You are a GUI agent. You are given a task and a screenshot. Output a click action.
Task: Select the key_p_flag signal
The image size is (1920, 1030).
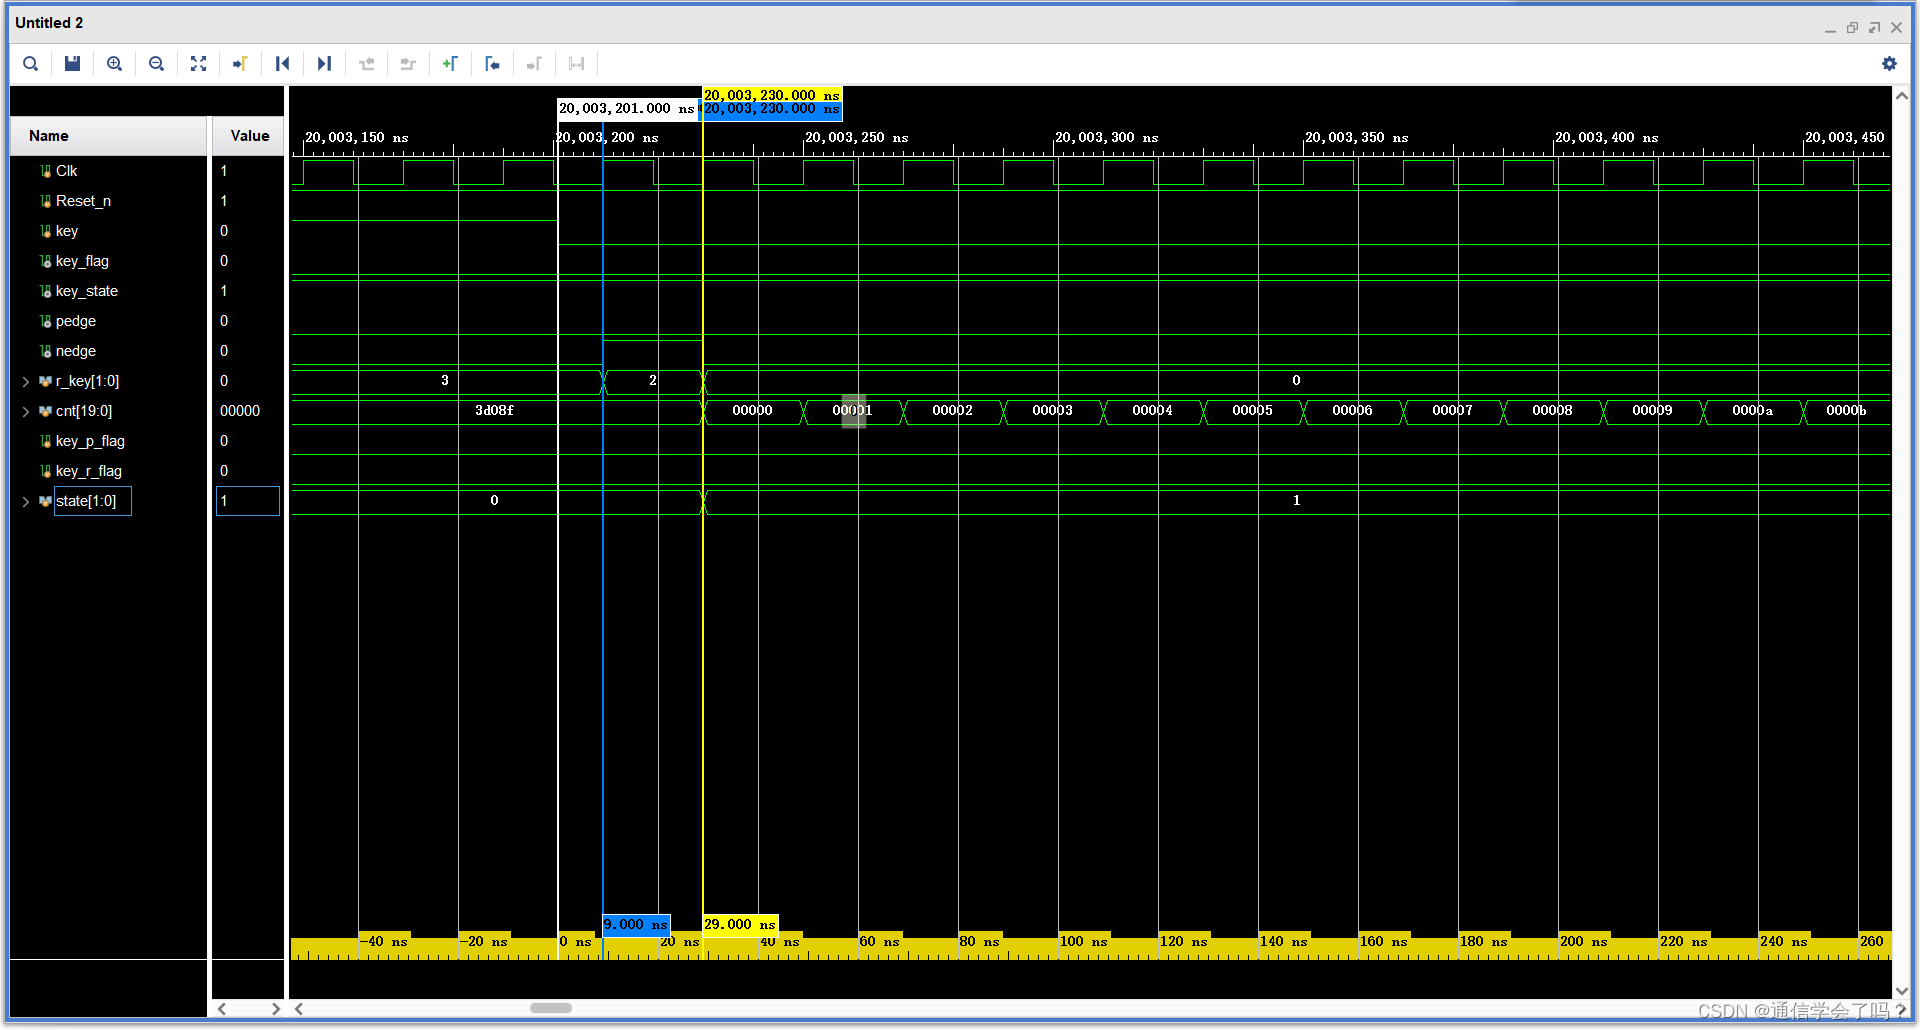coord(90,441)
